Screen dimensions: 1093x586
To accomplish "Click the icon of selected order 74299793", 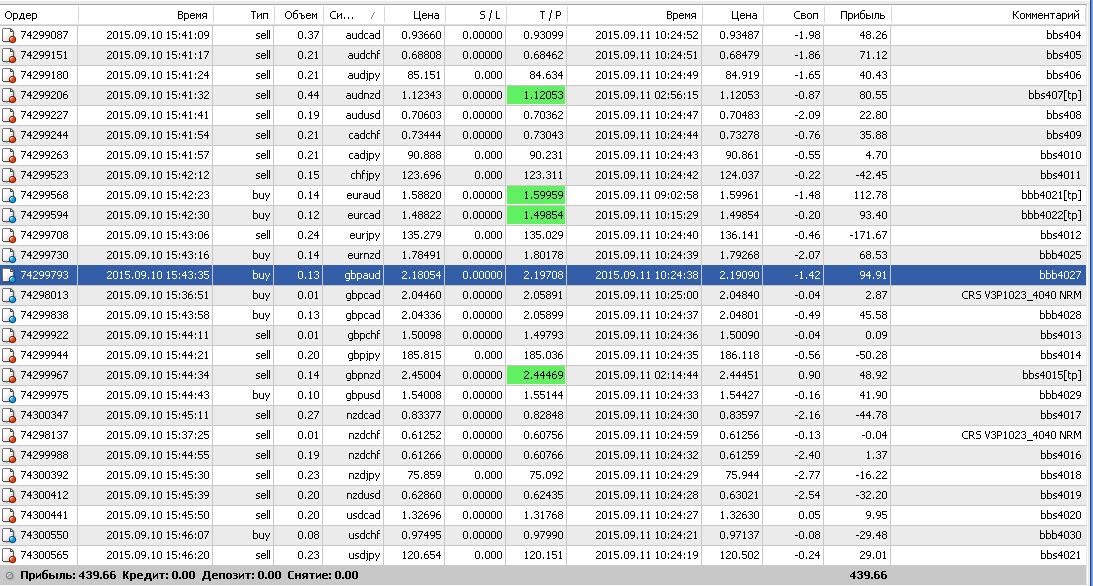I will [x=9, y=275].
